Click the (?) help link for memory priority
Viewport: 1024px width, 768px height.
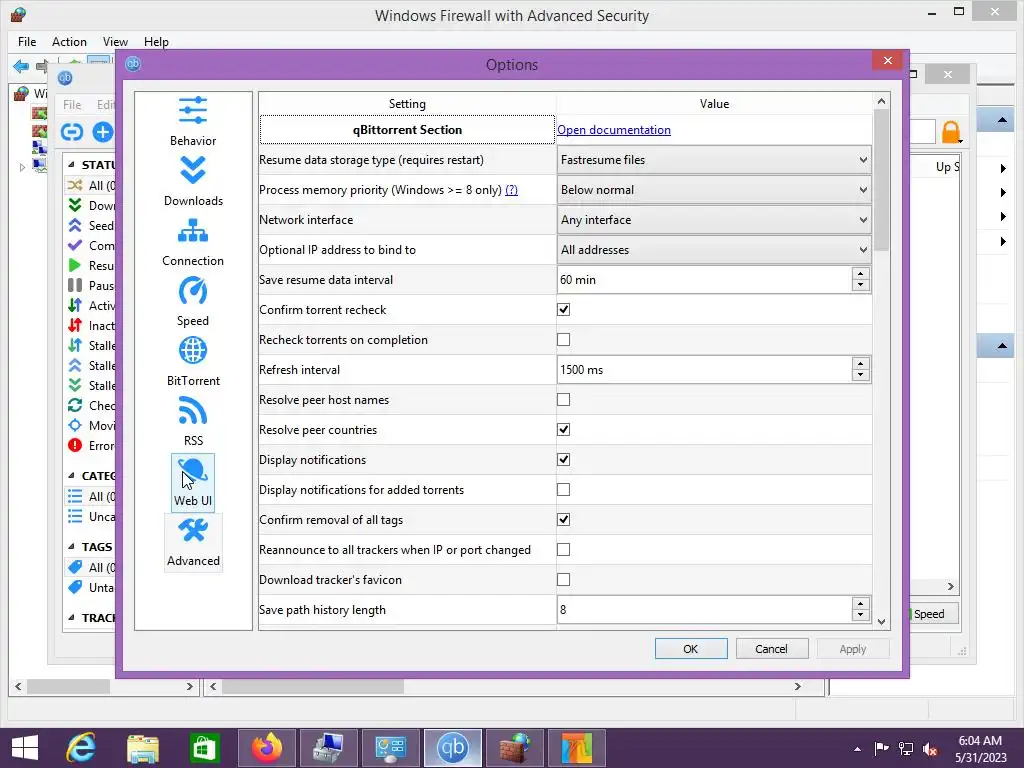point(511,190)
